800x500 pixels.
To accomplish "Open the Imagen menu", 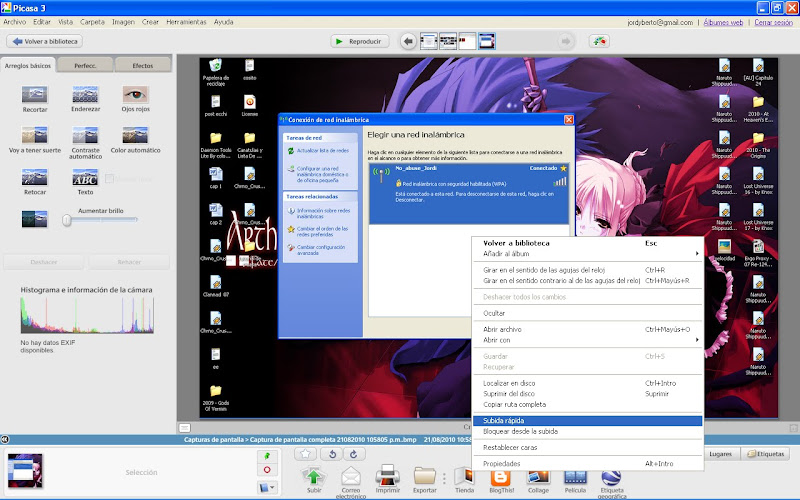I will click(x=123, y=22).
